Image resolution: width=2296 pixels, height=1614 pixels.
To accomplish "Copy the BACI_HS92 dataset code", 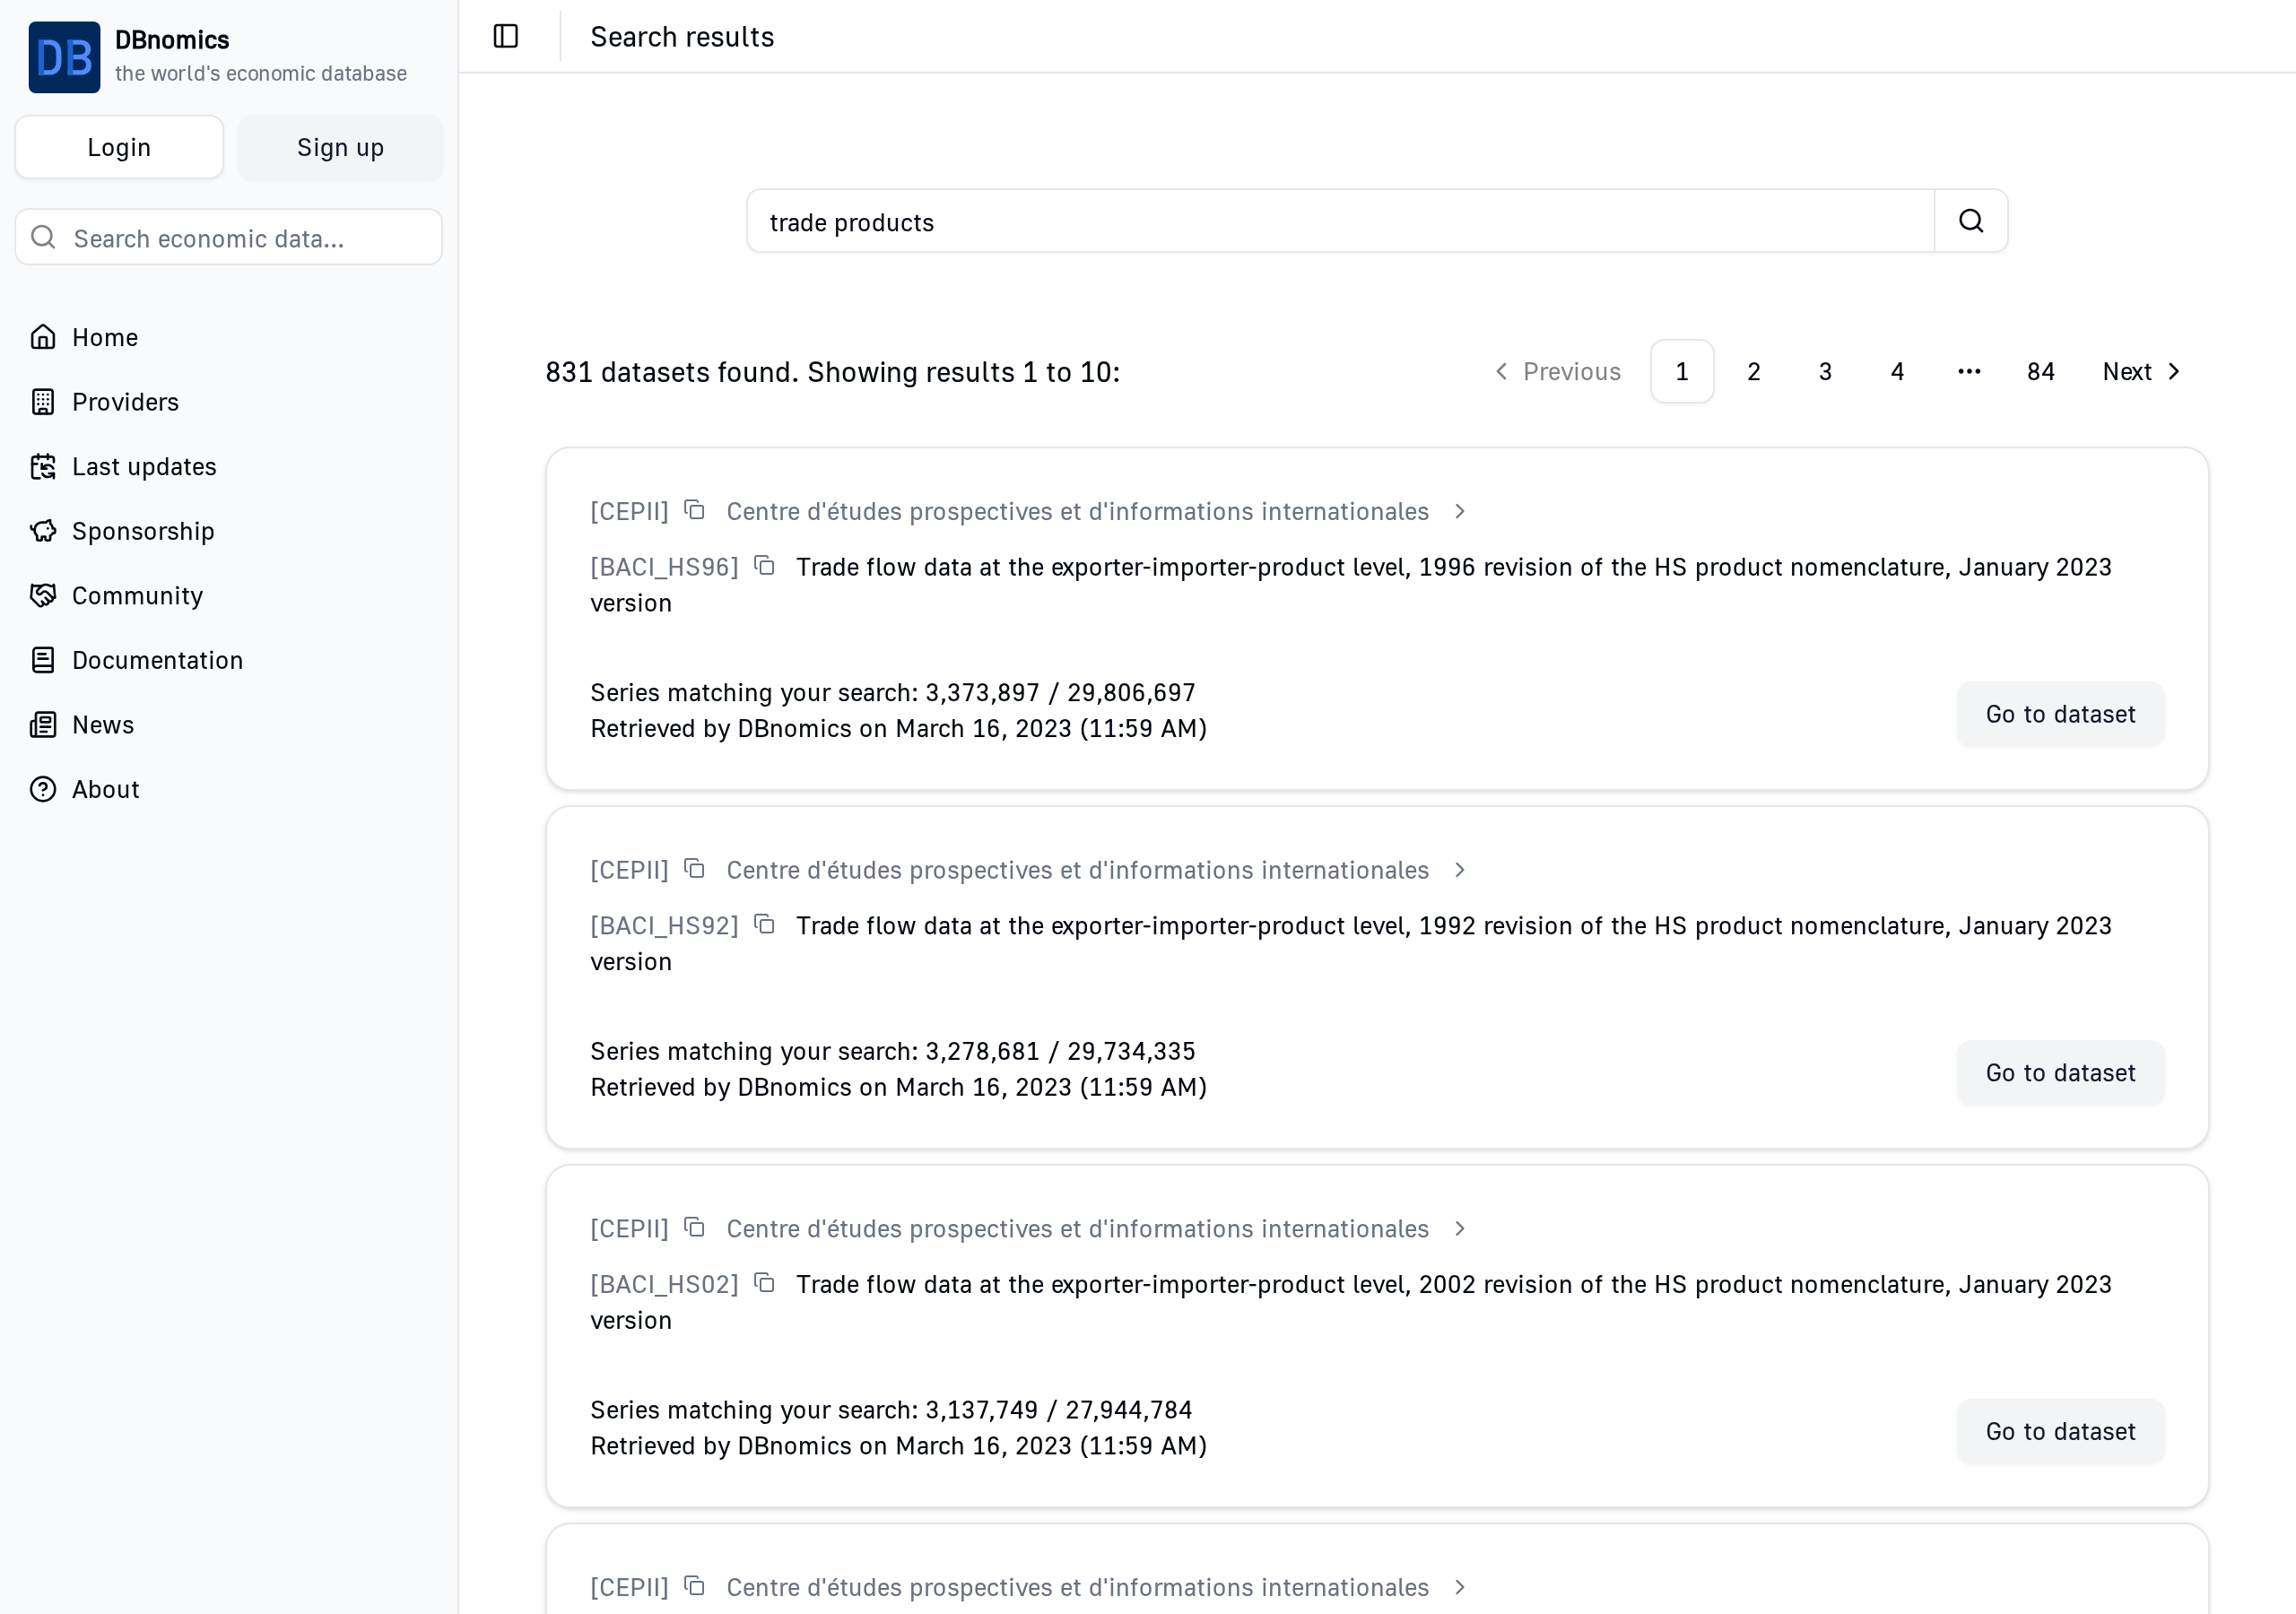I will pyautogui.click(x=765, y=925).
